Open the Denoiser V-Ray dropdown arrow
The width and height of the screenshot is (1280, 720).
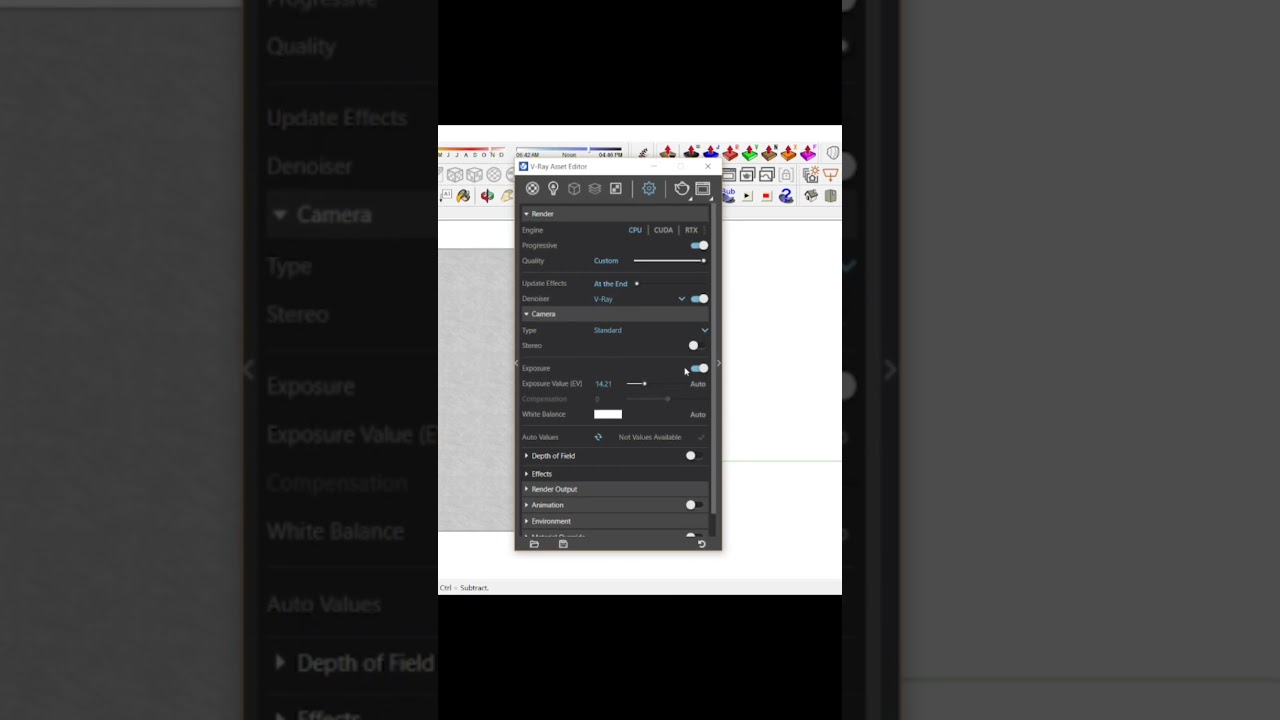point(682,299)
